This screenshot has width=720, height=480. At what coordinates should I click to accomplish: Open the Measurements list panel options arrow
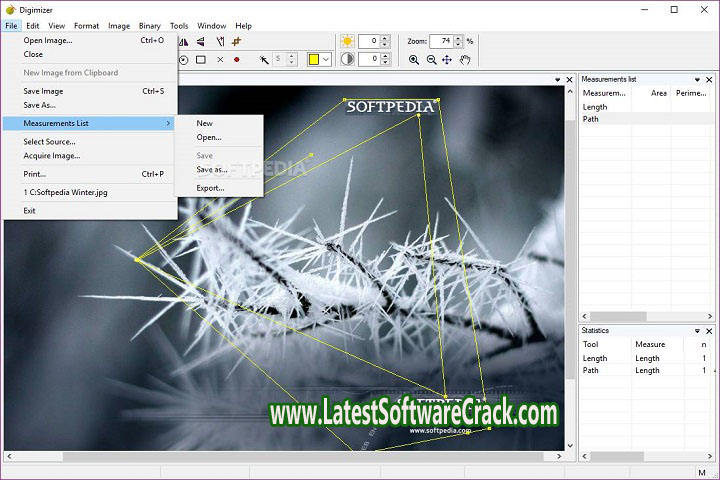(x=696, y=79)
